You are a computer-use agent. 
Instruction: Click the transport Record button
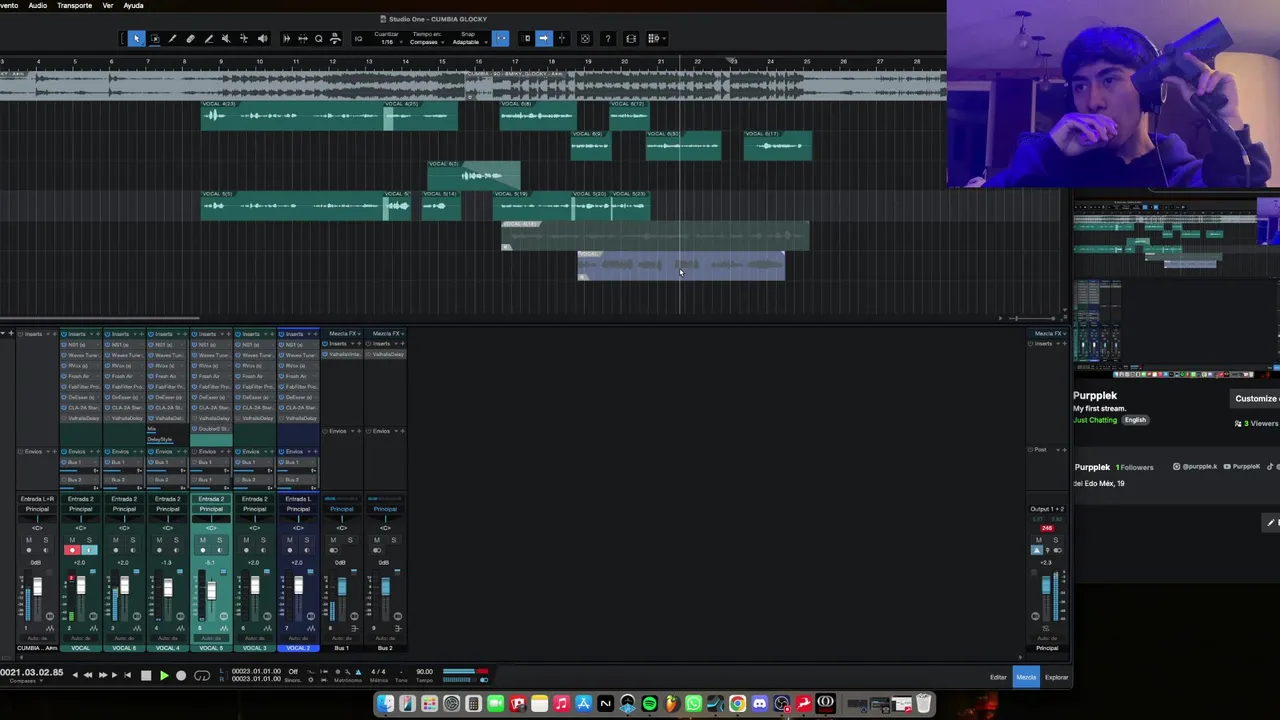(181, 676)
